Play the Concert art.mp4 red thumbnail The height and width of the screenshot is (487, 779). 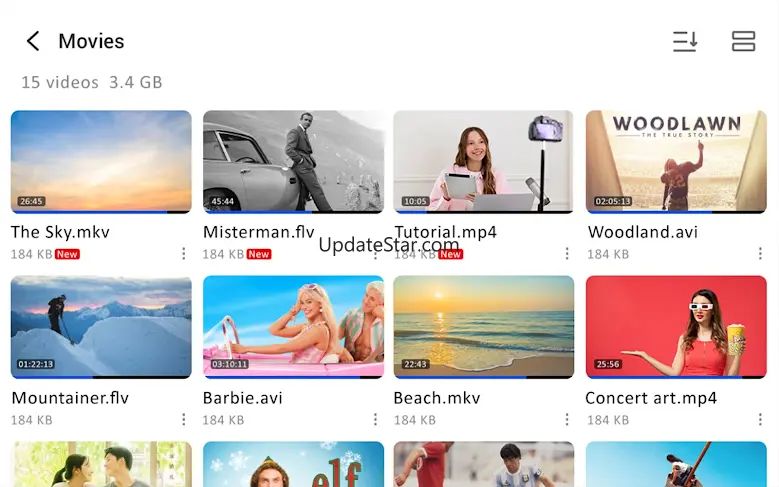(x=676, y=327)
